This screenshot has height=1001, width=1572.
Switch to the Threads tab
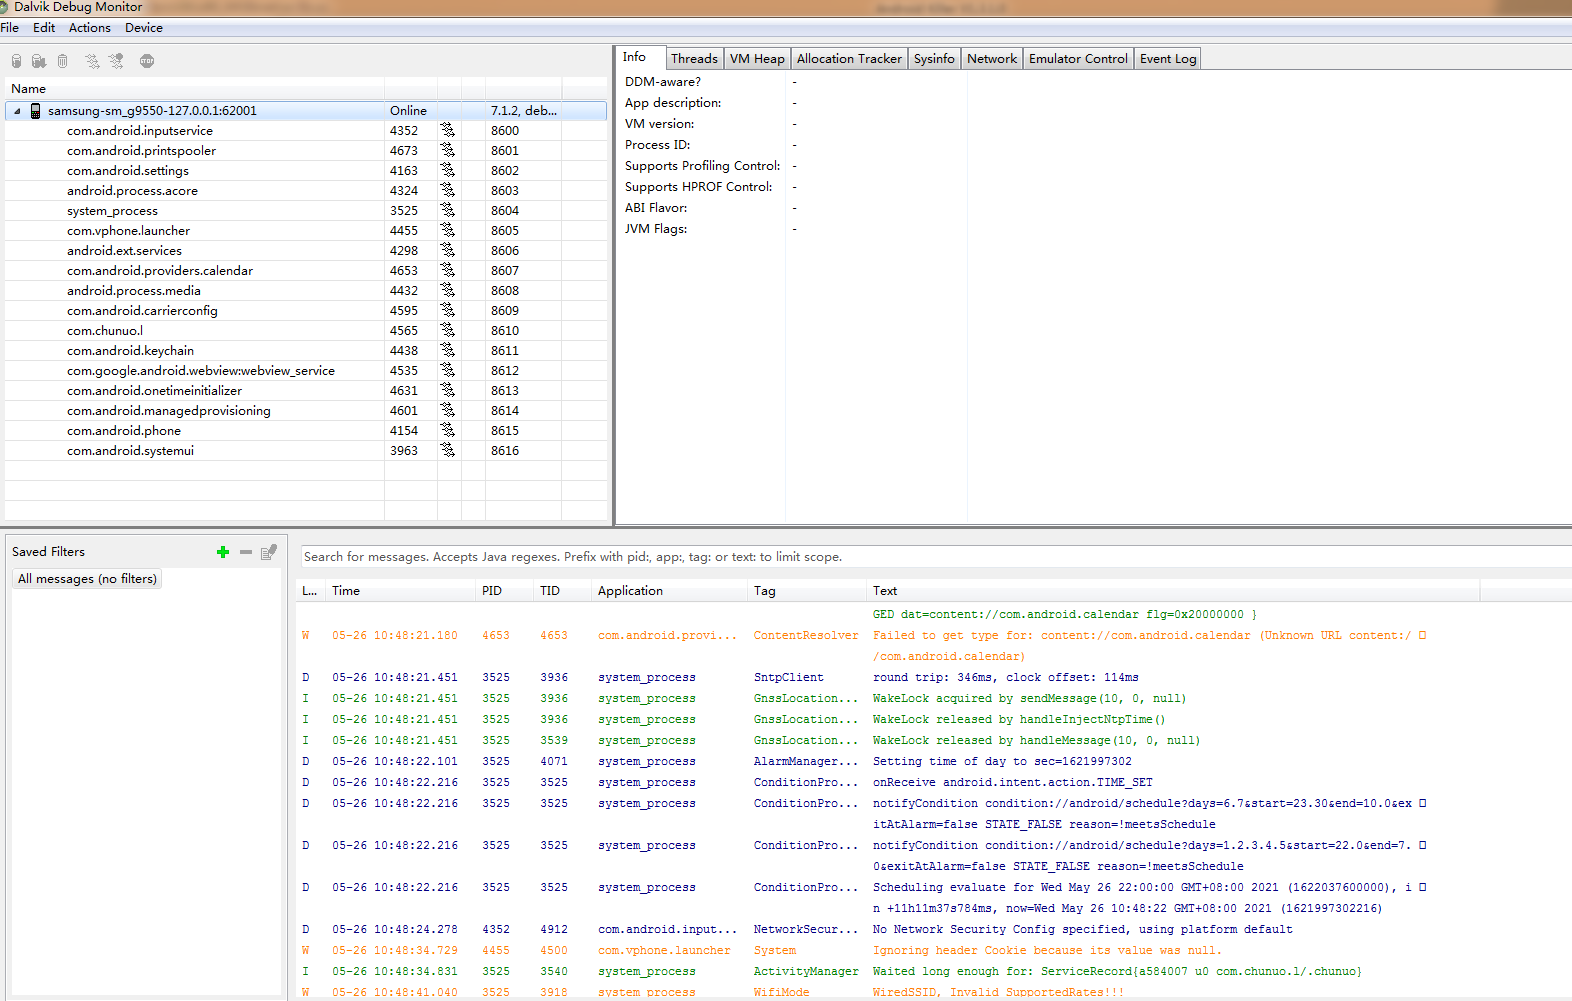click(694, 59)
